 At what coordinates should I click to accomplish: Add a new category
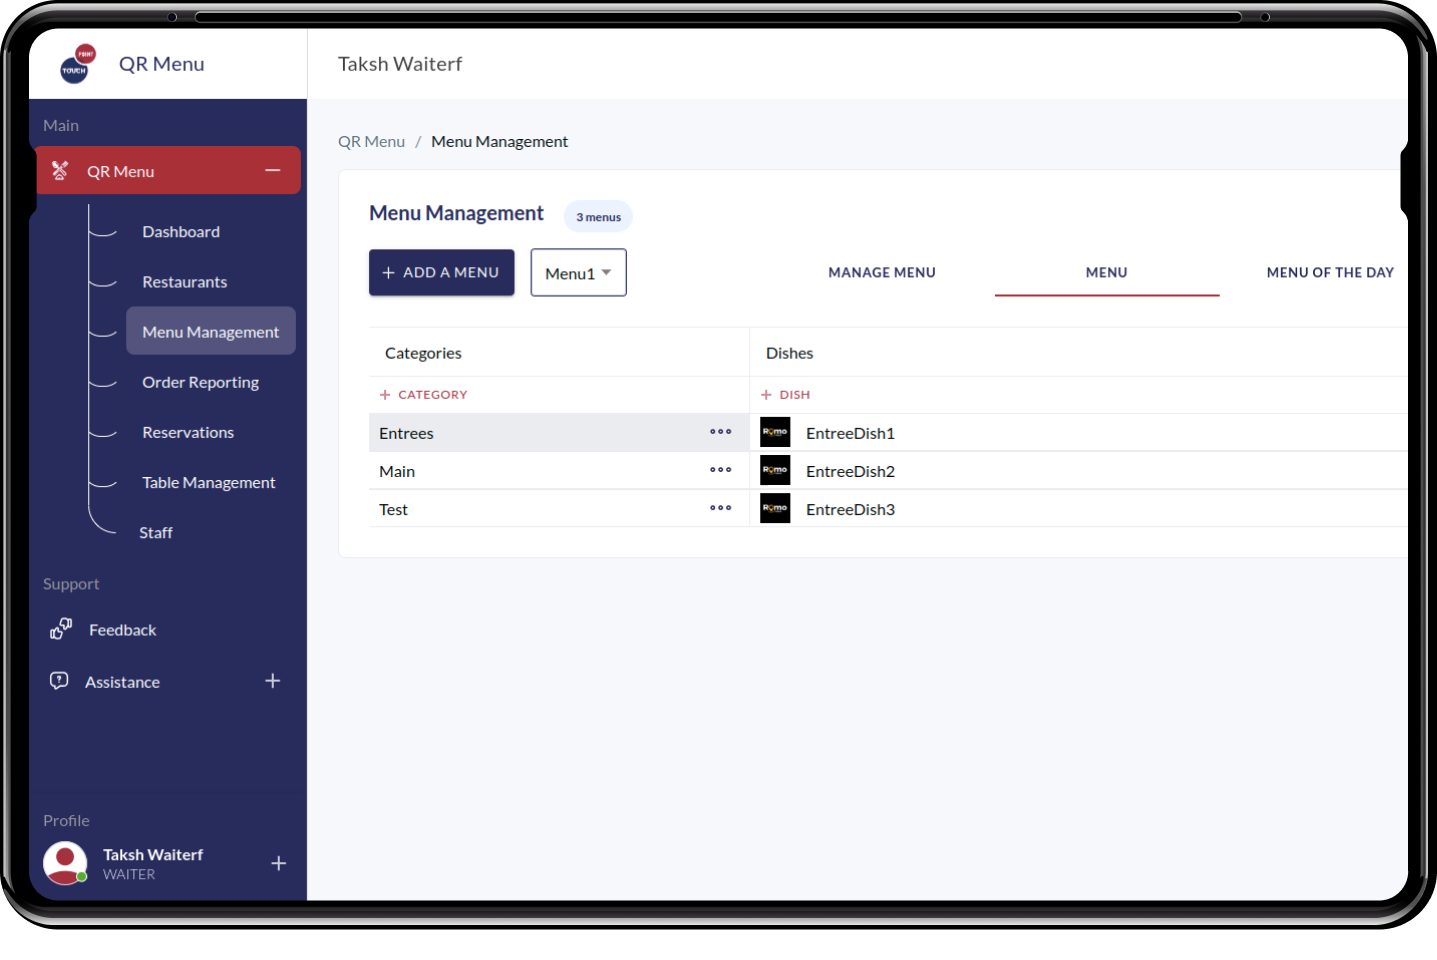(424, 395)
